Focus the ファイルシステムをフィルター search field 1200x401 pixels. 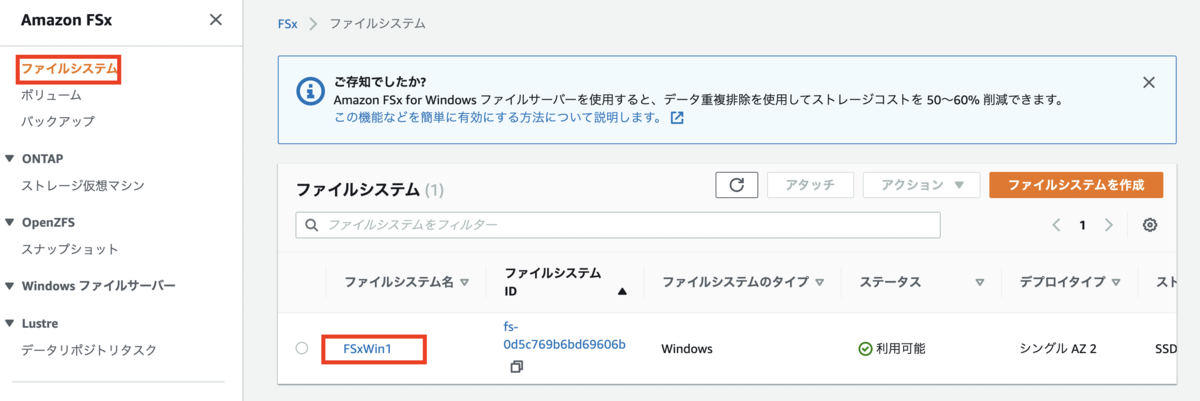[618, 225]
